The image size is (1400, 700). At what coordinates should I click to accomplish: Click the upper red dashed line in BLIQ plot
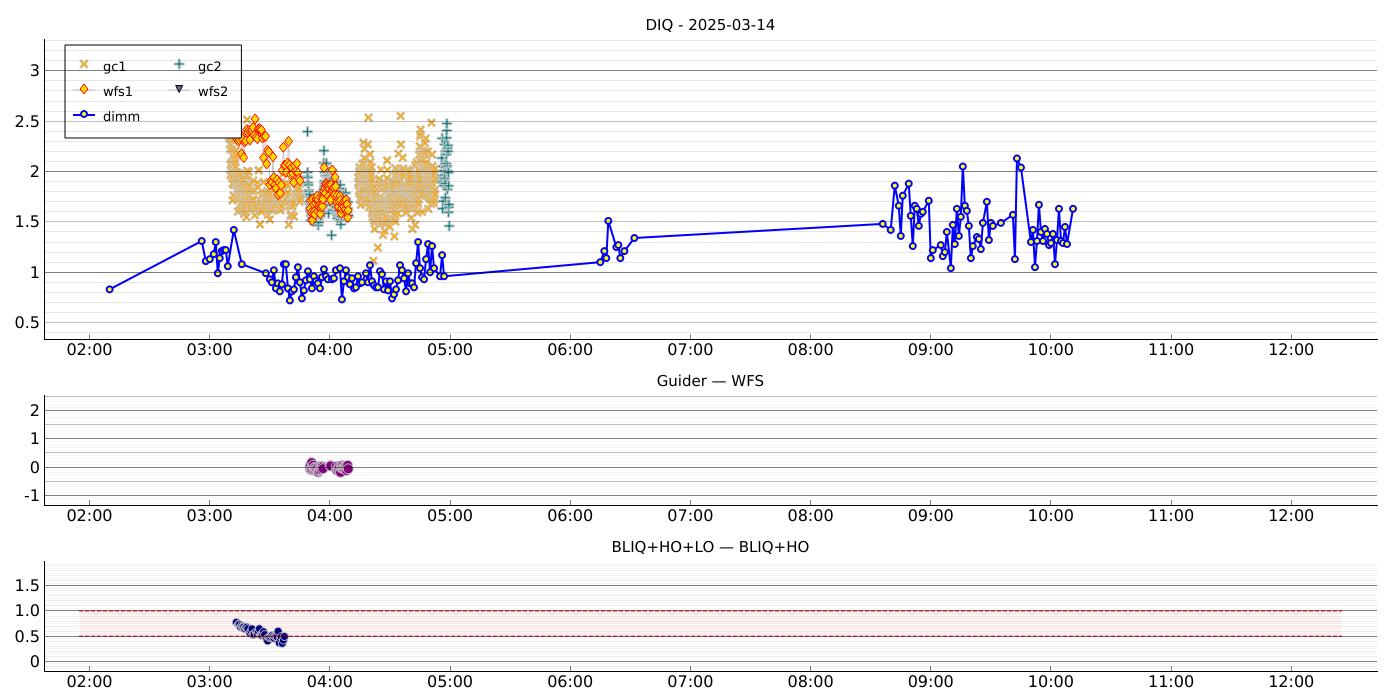click(710, 611)
